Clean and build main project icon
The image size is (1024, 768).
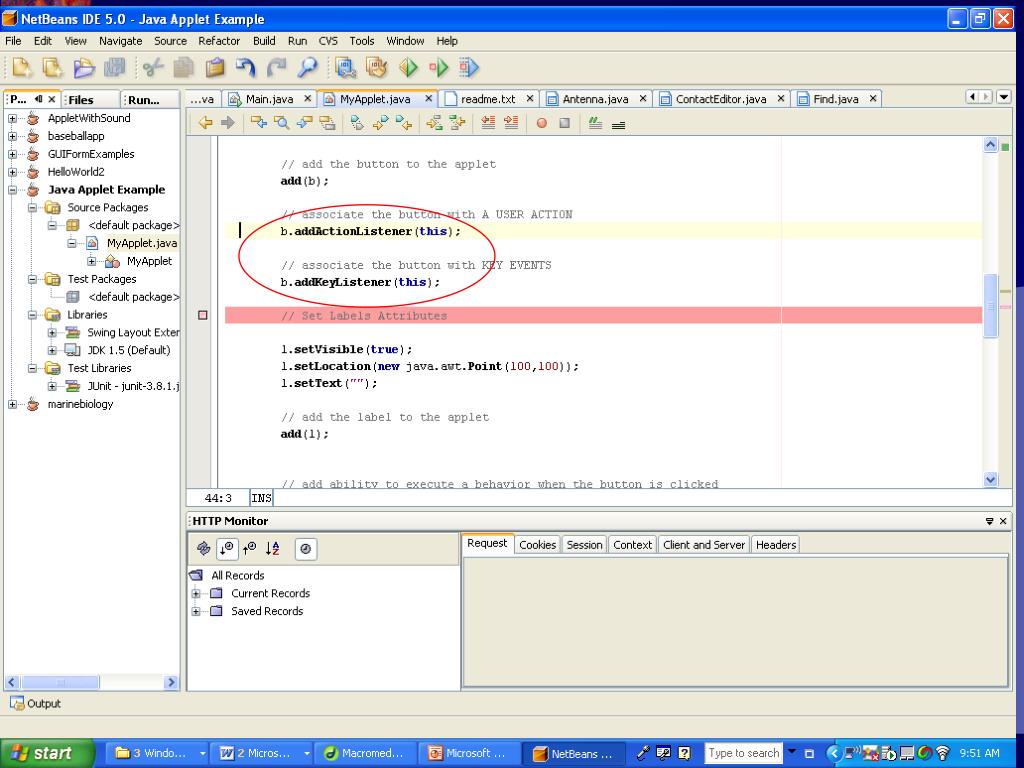pyautogui.click(x=377, y=67)
